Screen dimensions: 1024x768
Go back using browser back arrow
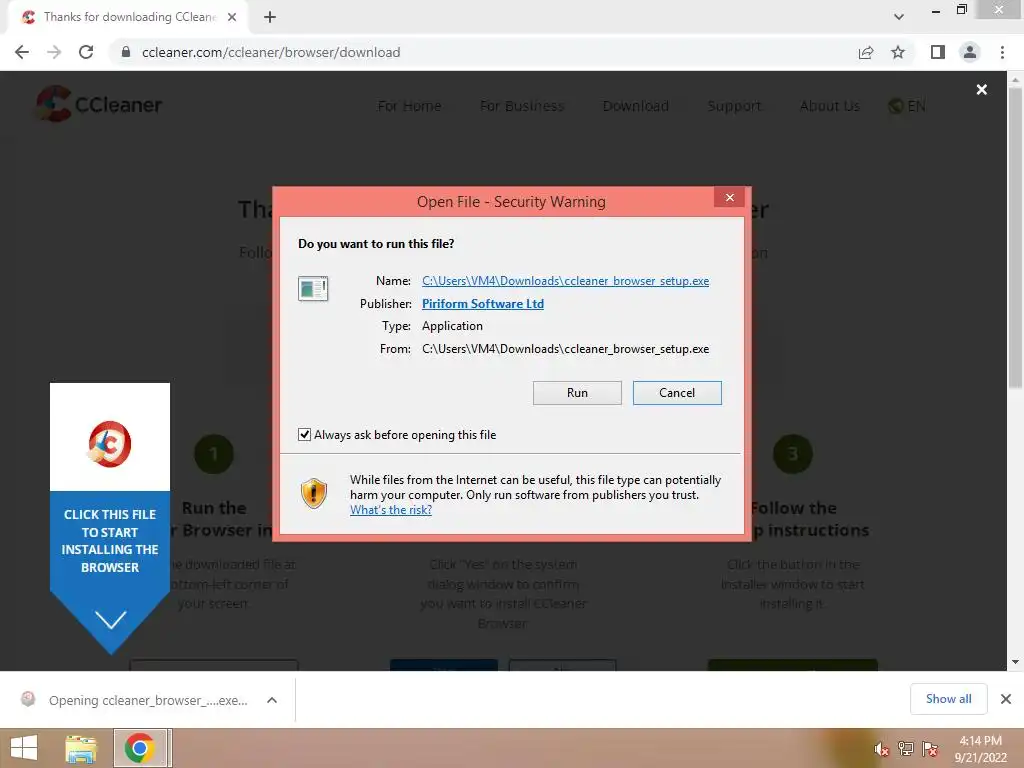[22, 52]
